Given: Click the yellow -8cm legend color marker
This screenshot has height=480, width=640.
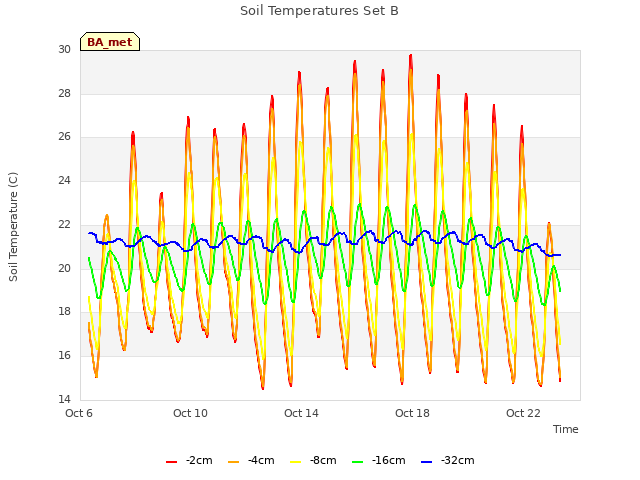Looking at the screenshot, I should tap(296, 462).
